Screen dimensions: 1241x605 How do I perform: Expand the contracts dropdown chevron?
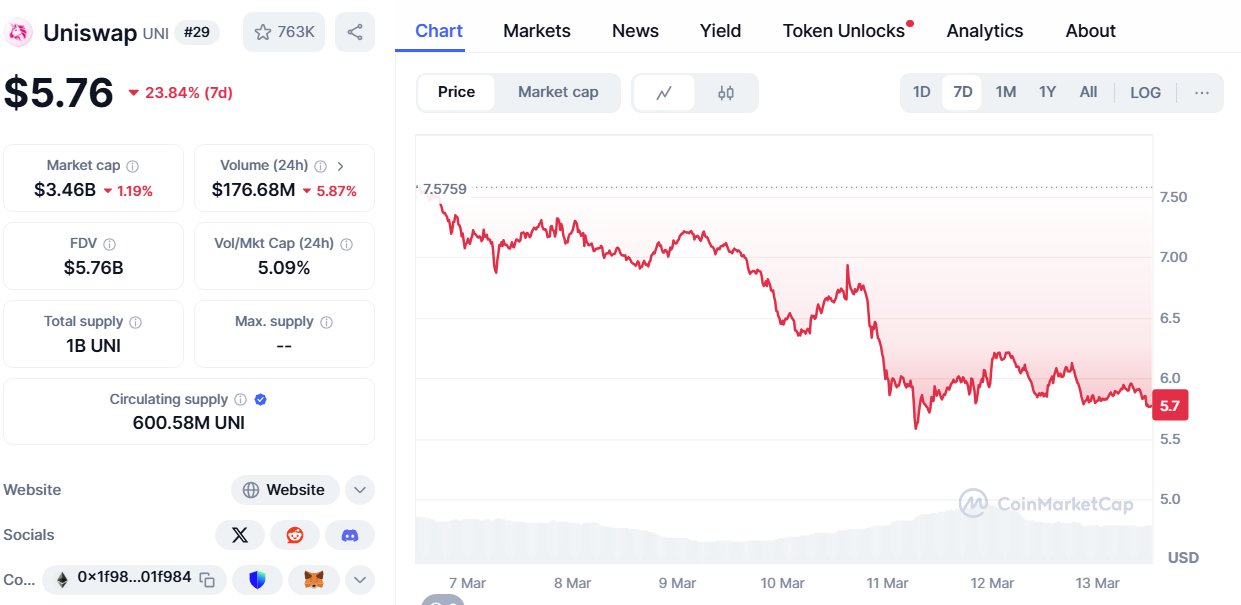point(359,579)
